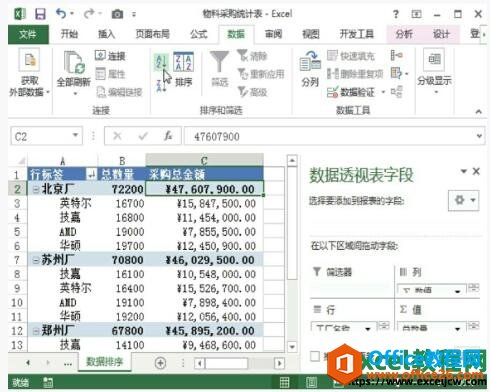Click the previous sheet navigation arrow
Viewport: 490px width, 392px height.
tap(28, 363)
